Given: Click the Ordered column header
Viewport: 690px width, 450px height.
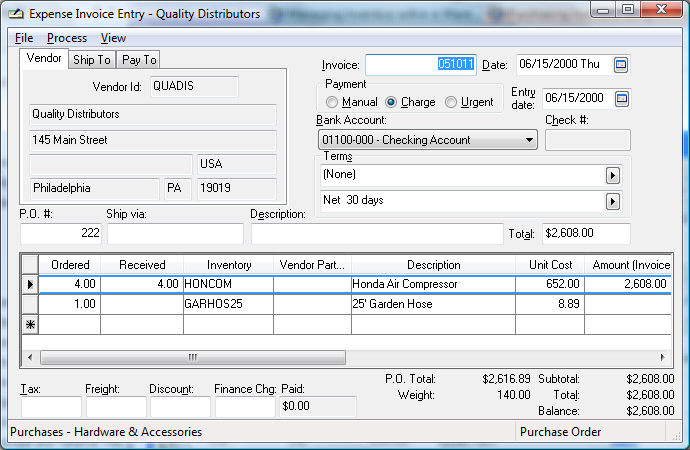Looking at the screenshot, I should point(70,265).
